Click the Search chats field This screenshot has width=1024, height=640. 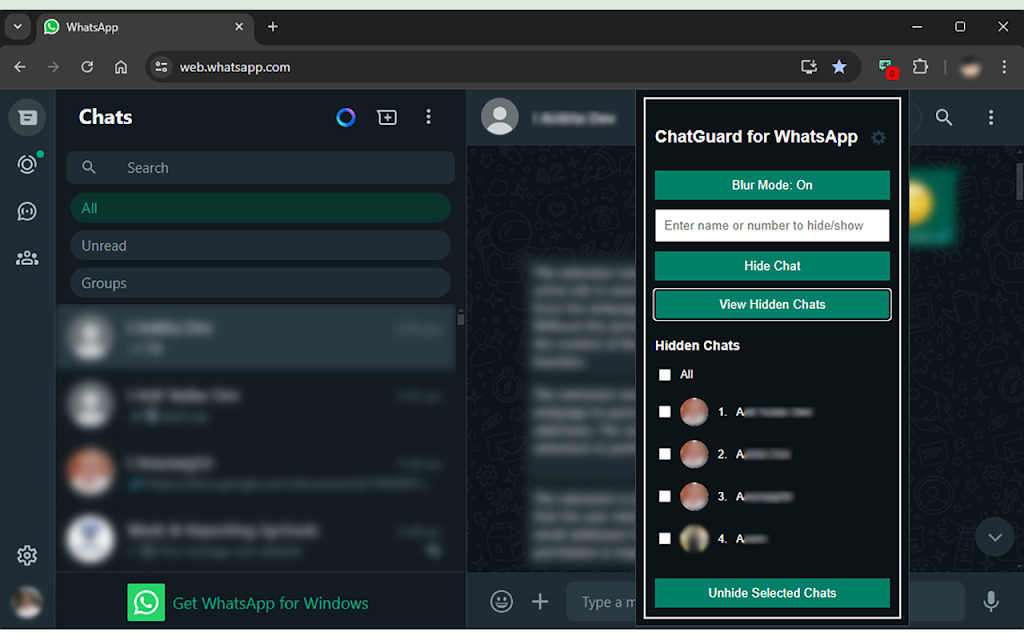(261, 168)
